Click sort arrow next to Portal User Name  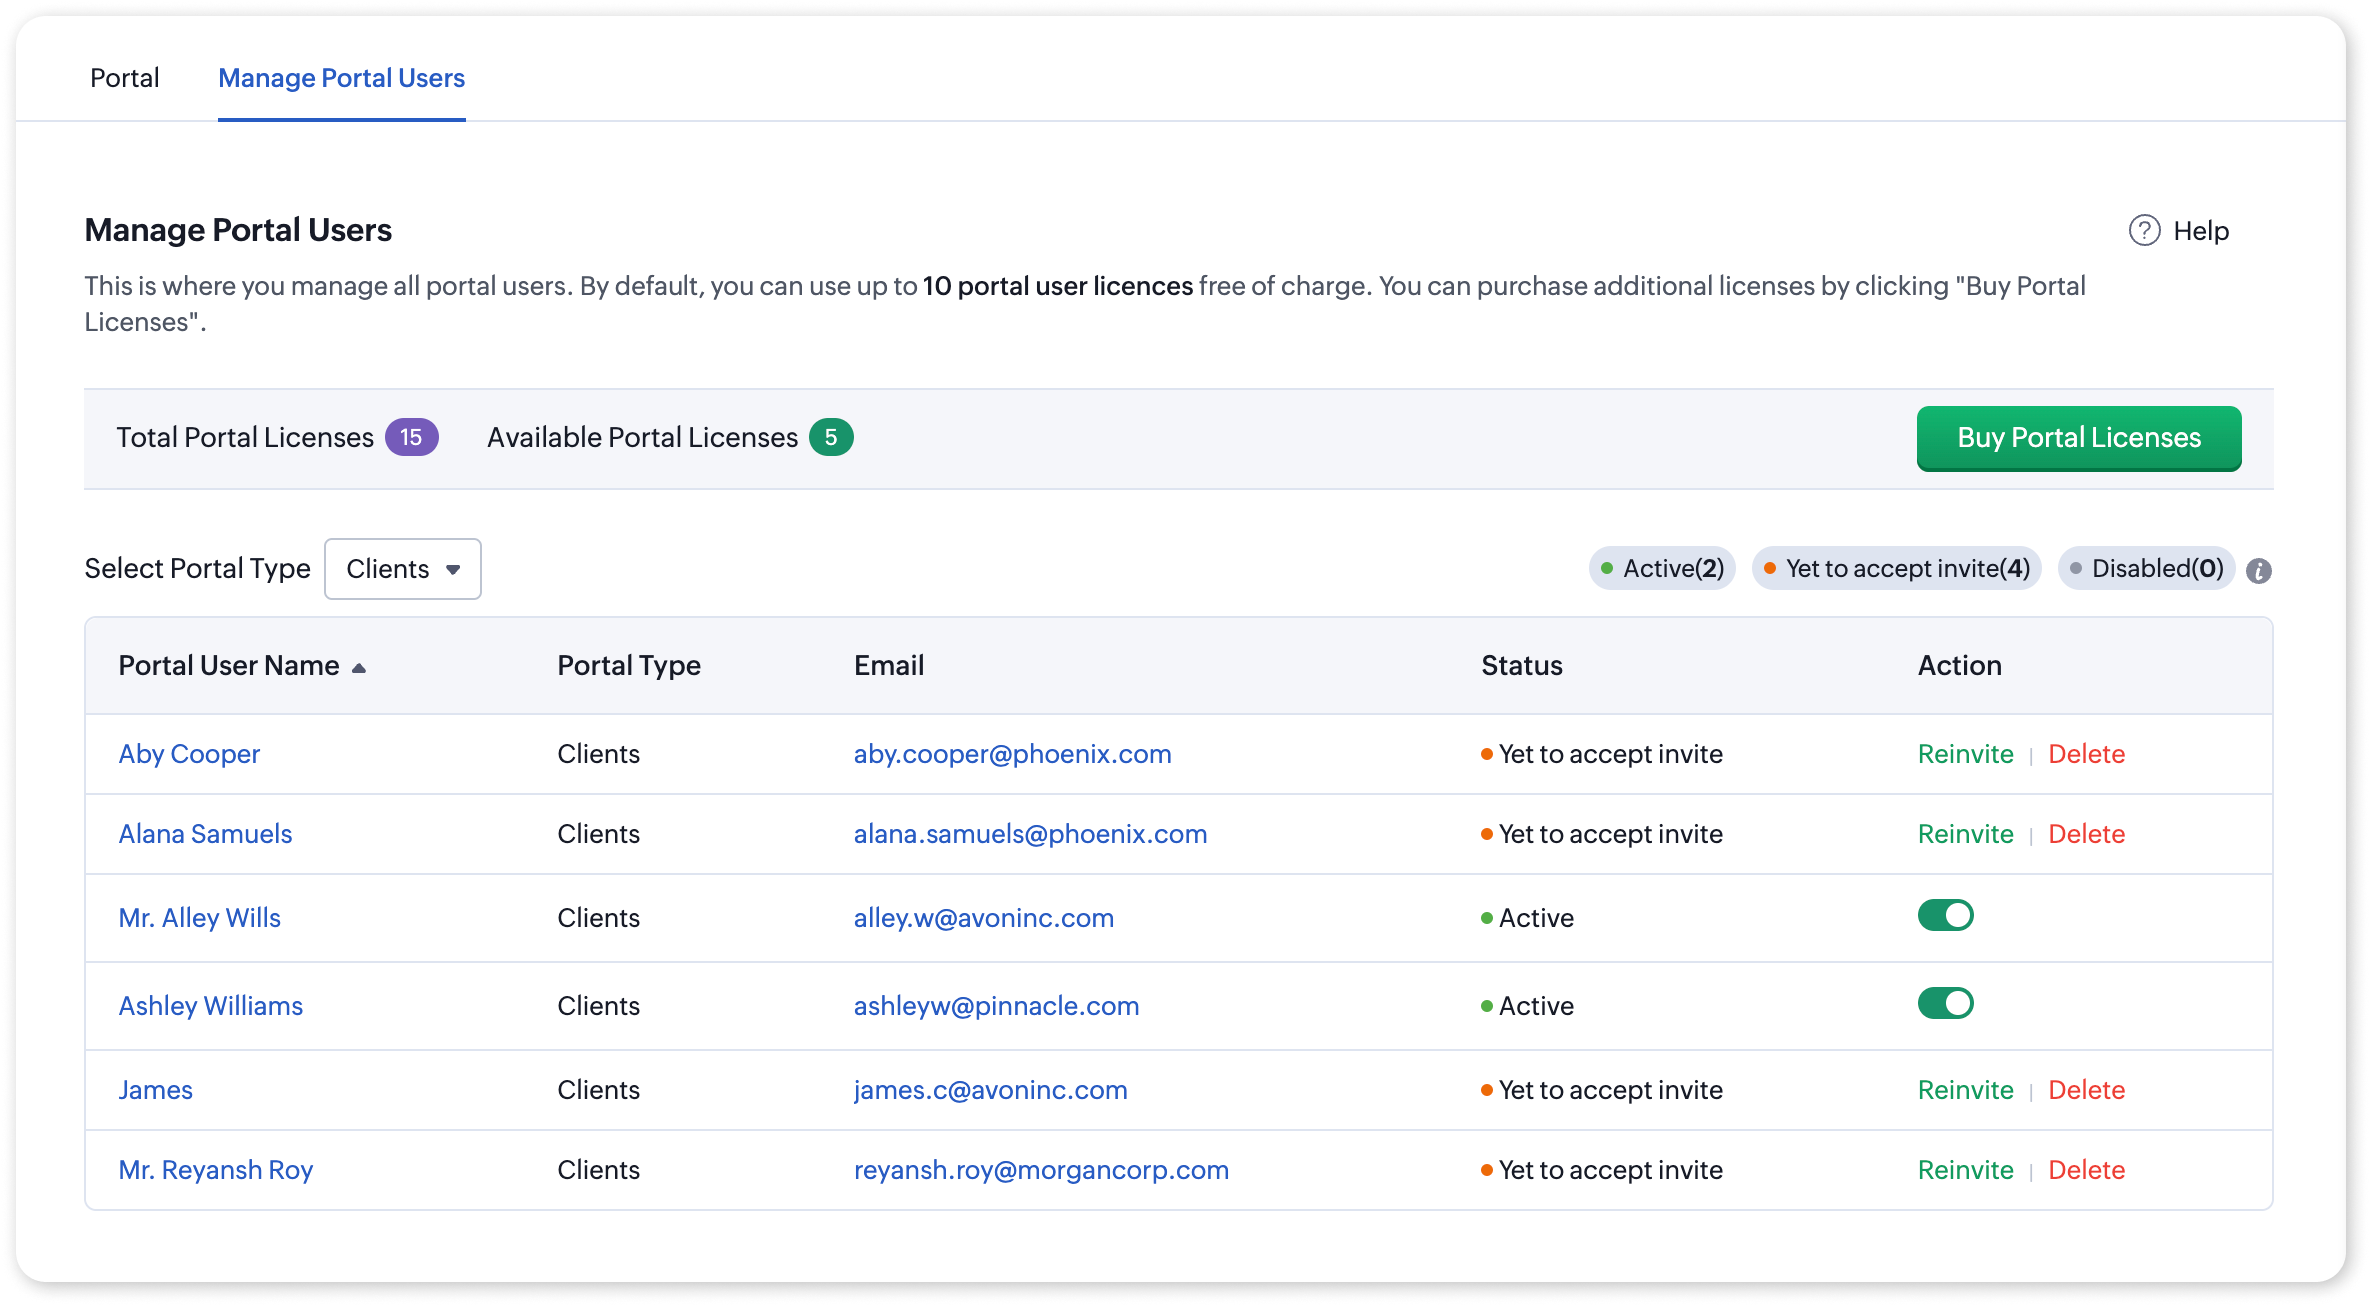(x=359, y=668)
